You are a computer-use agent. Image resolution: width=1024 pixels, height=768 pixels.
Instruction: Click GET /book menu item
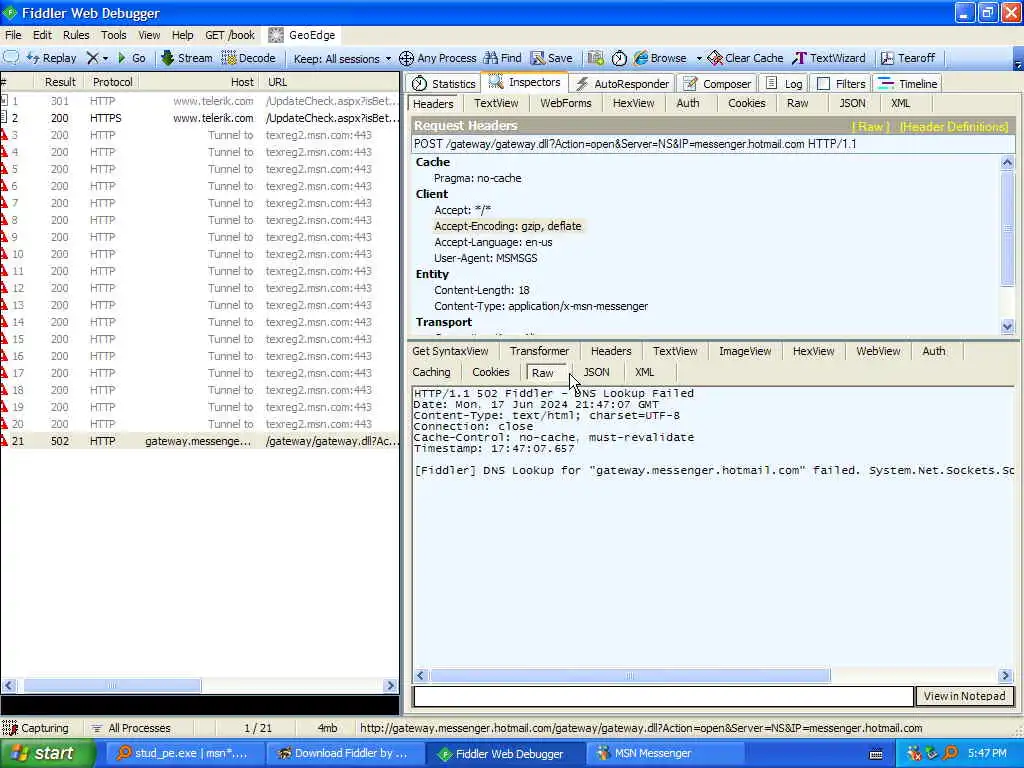(229, 35)
